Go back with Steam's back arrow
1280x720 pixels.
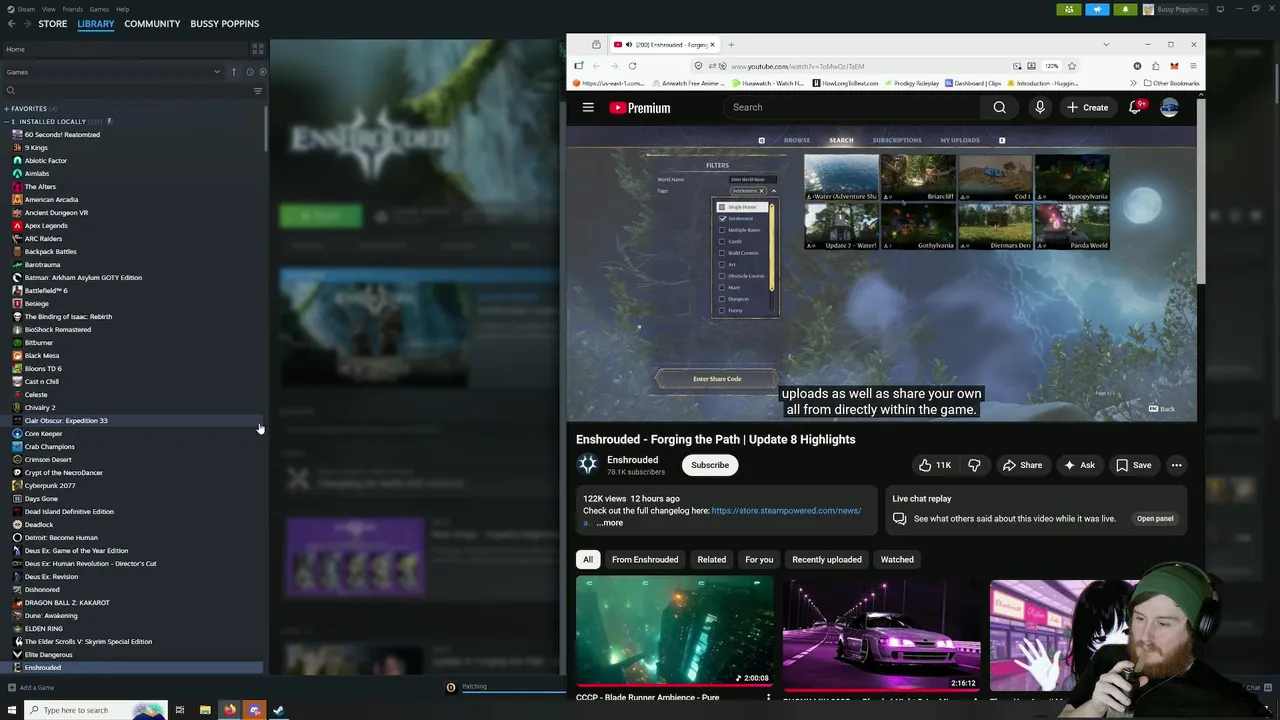pos(10,23)
